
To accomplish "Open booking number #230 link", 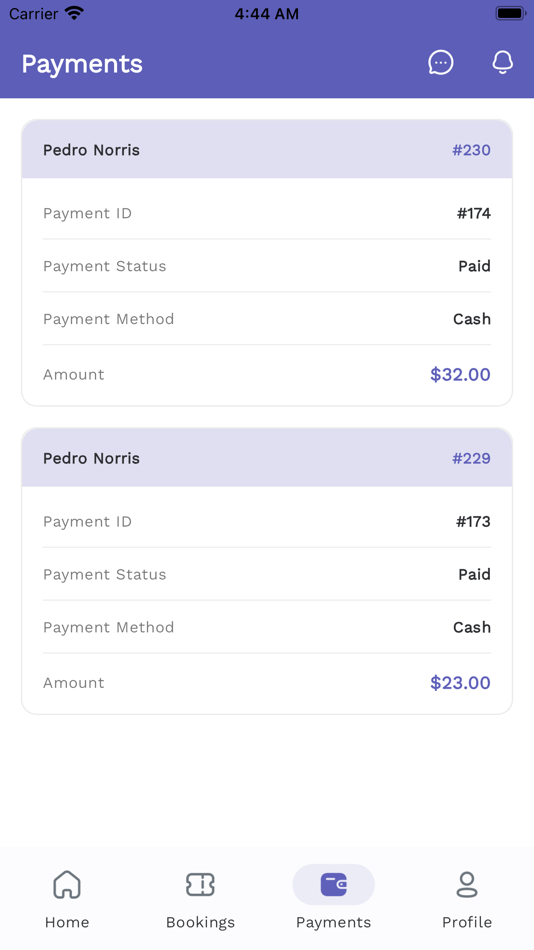I will point(471,150).
